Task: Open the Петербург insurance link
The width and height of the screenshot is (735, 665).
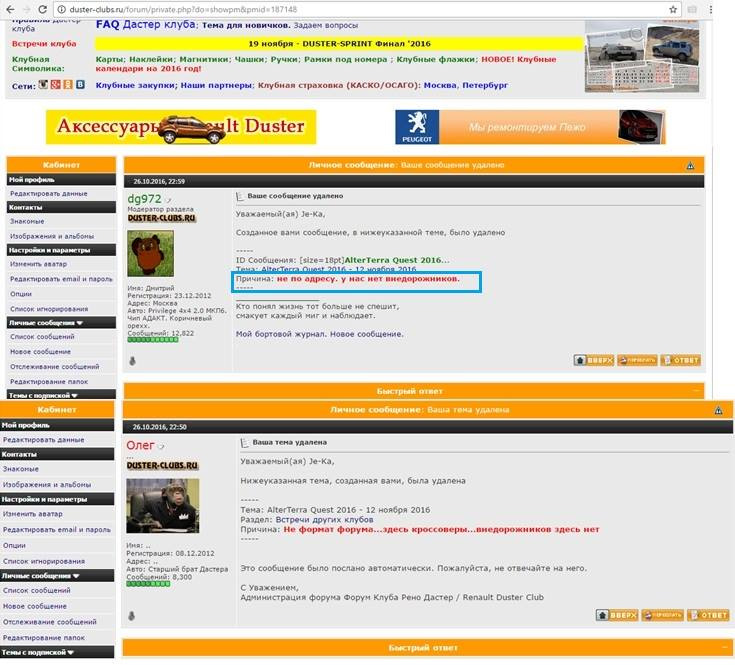Action: tap(485, 85)
